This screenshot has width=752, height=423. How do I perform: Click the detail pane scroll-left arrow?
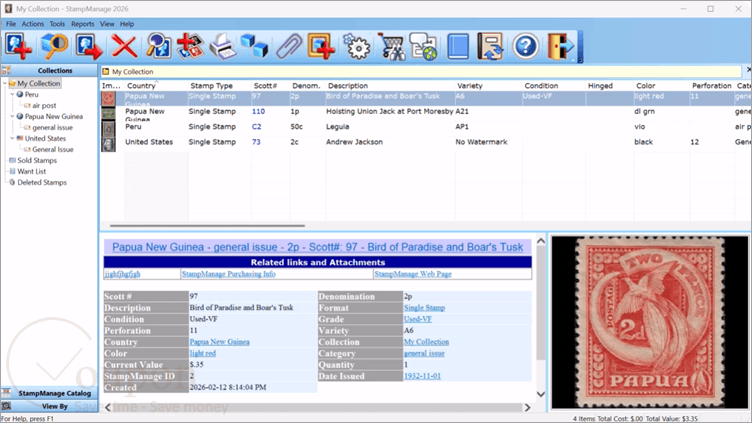pos(108,407)
